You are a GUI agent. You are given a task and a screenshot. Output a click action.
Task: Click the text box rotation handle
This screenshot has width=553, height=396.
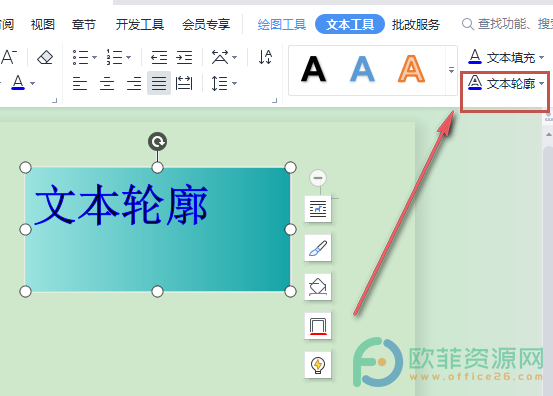click(x=157, y=141)
